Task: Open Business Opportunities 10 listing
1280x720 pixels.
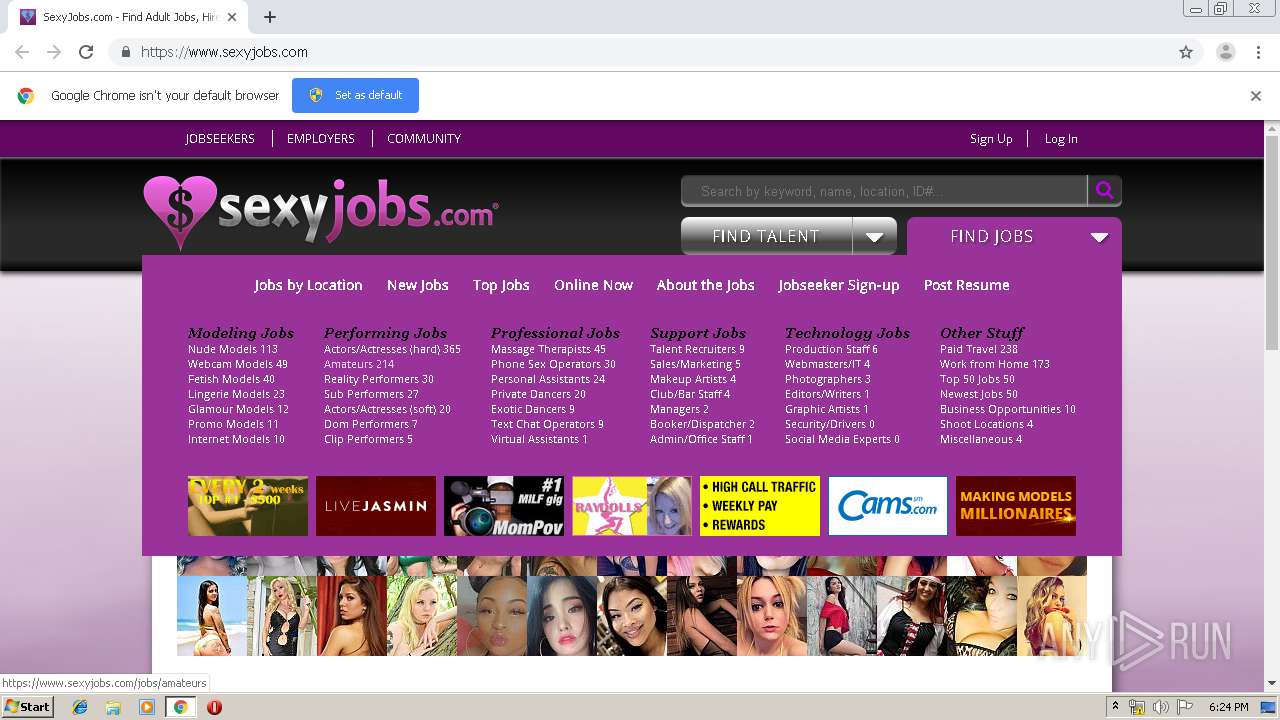Action: (x=1008, y=409)
